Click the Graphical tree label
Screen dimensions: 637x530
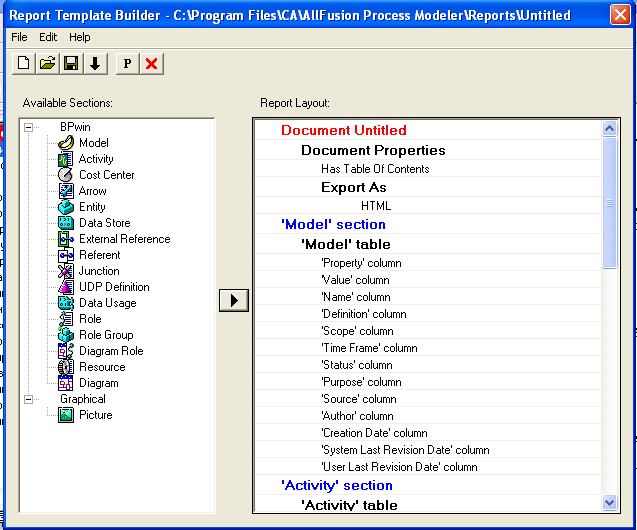point(83,399)
